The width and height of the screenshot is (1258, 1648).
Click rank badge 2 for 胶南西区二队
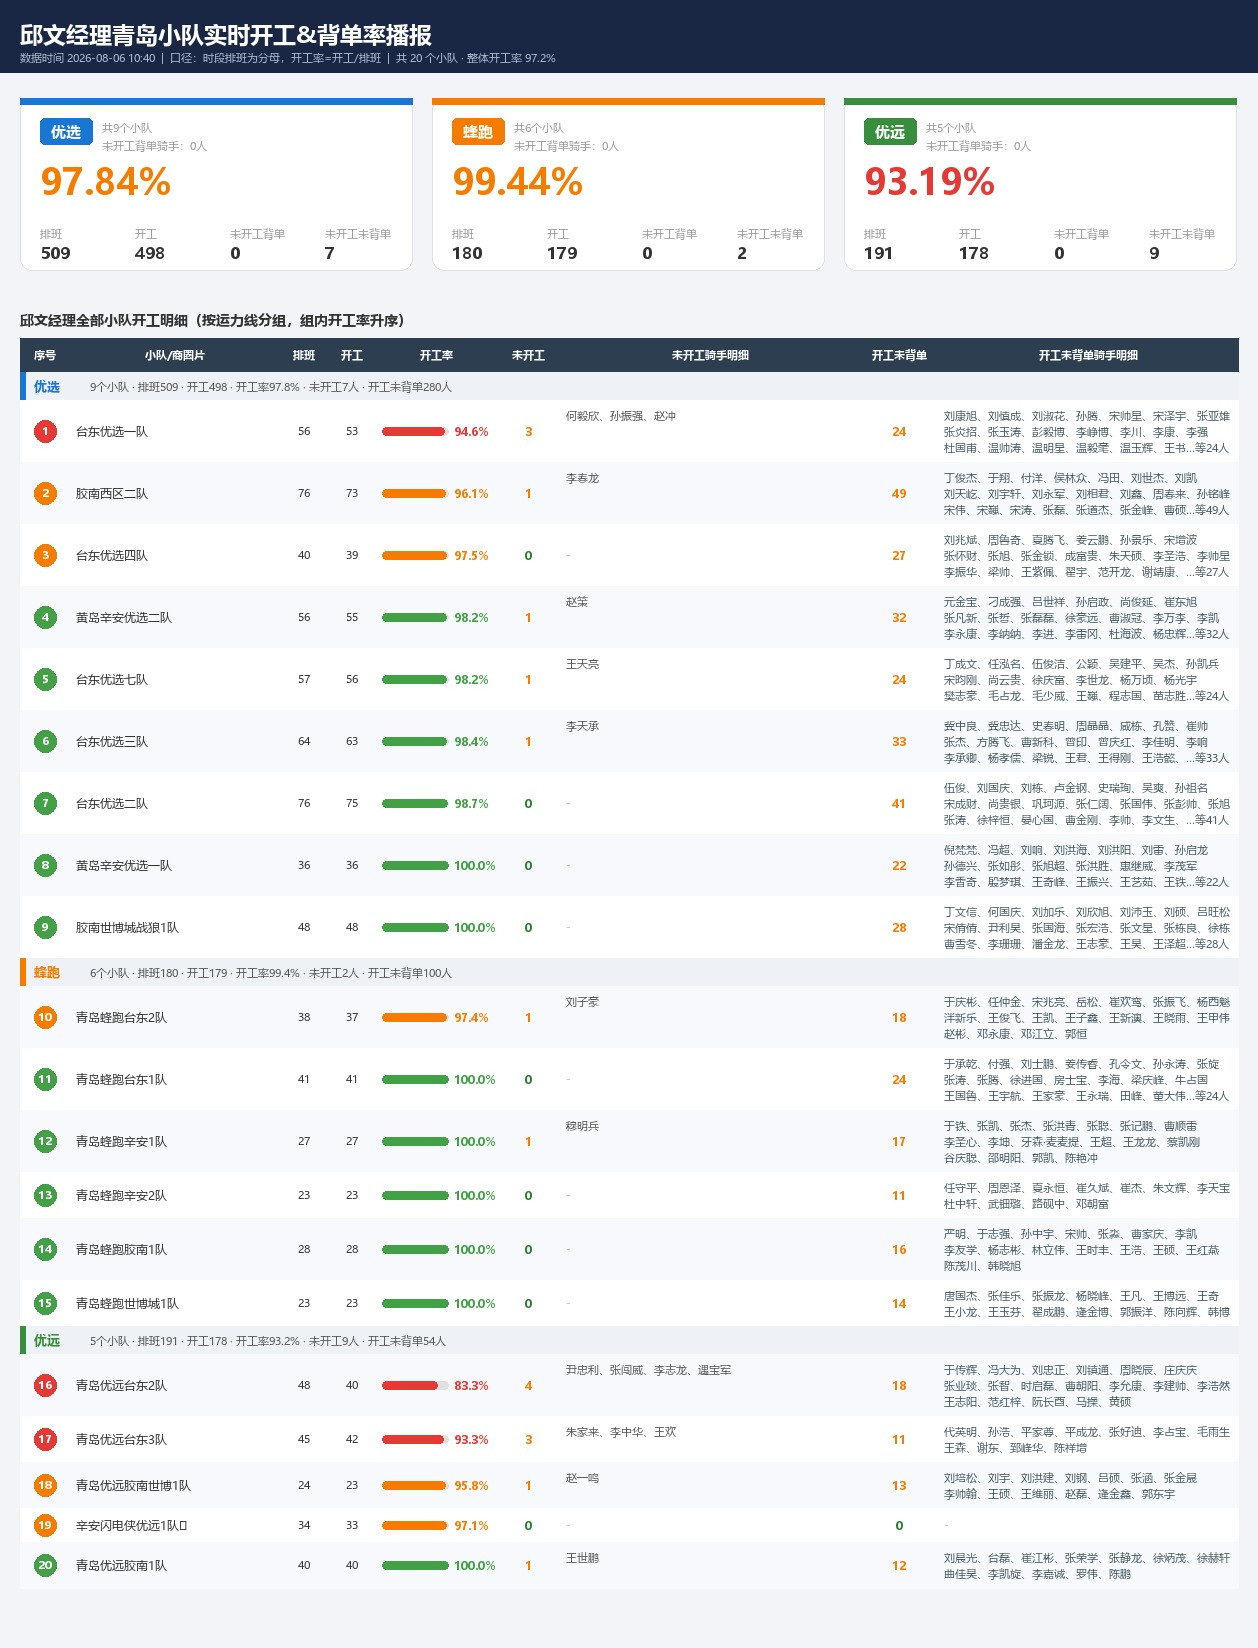click(x=45, y=493)
